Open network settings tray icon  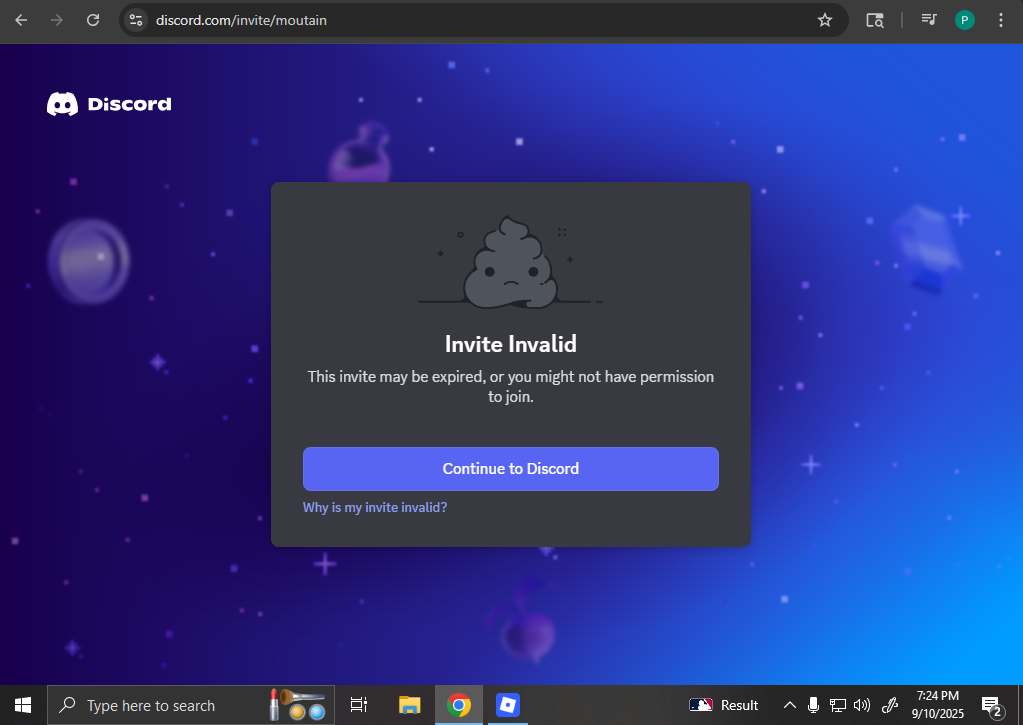pos(838,705)
